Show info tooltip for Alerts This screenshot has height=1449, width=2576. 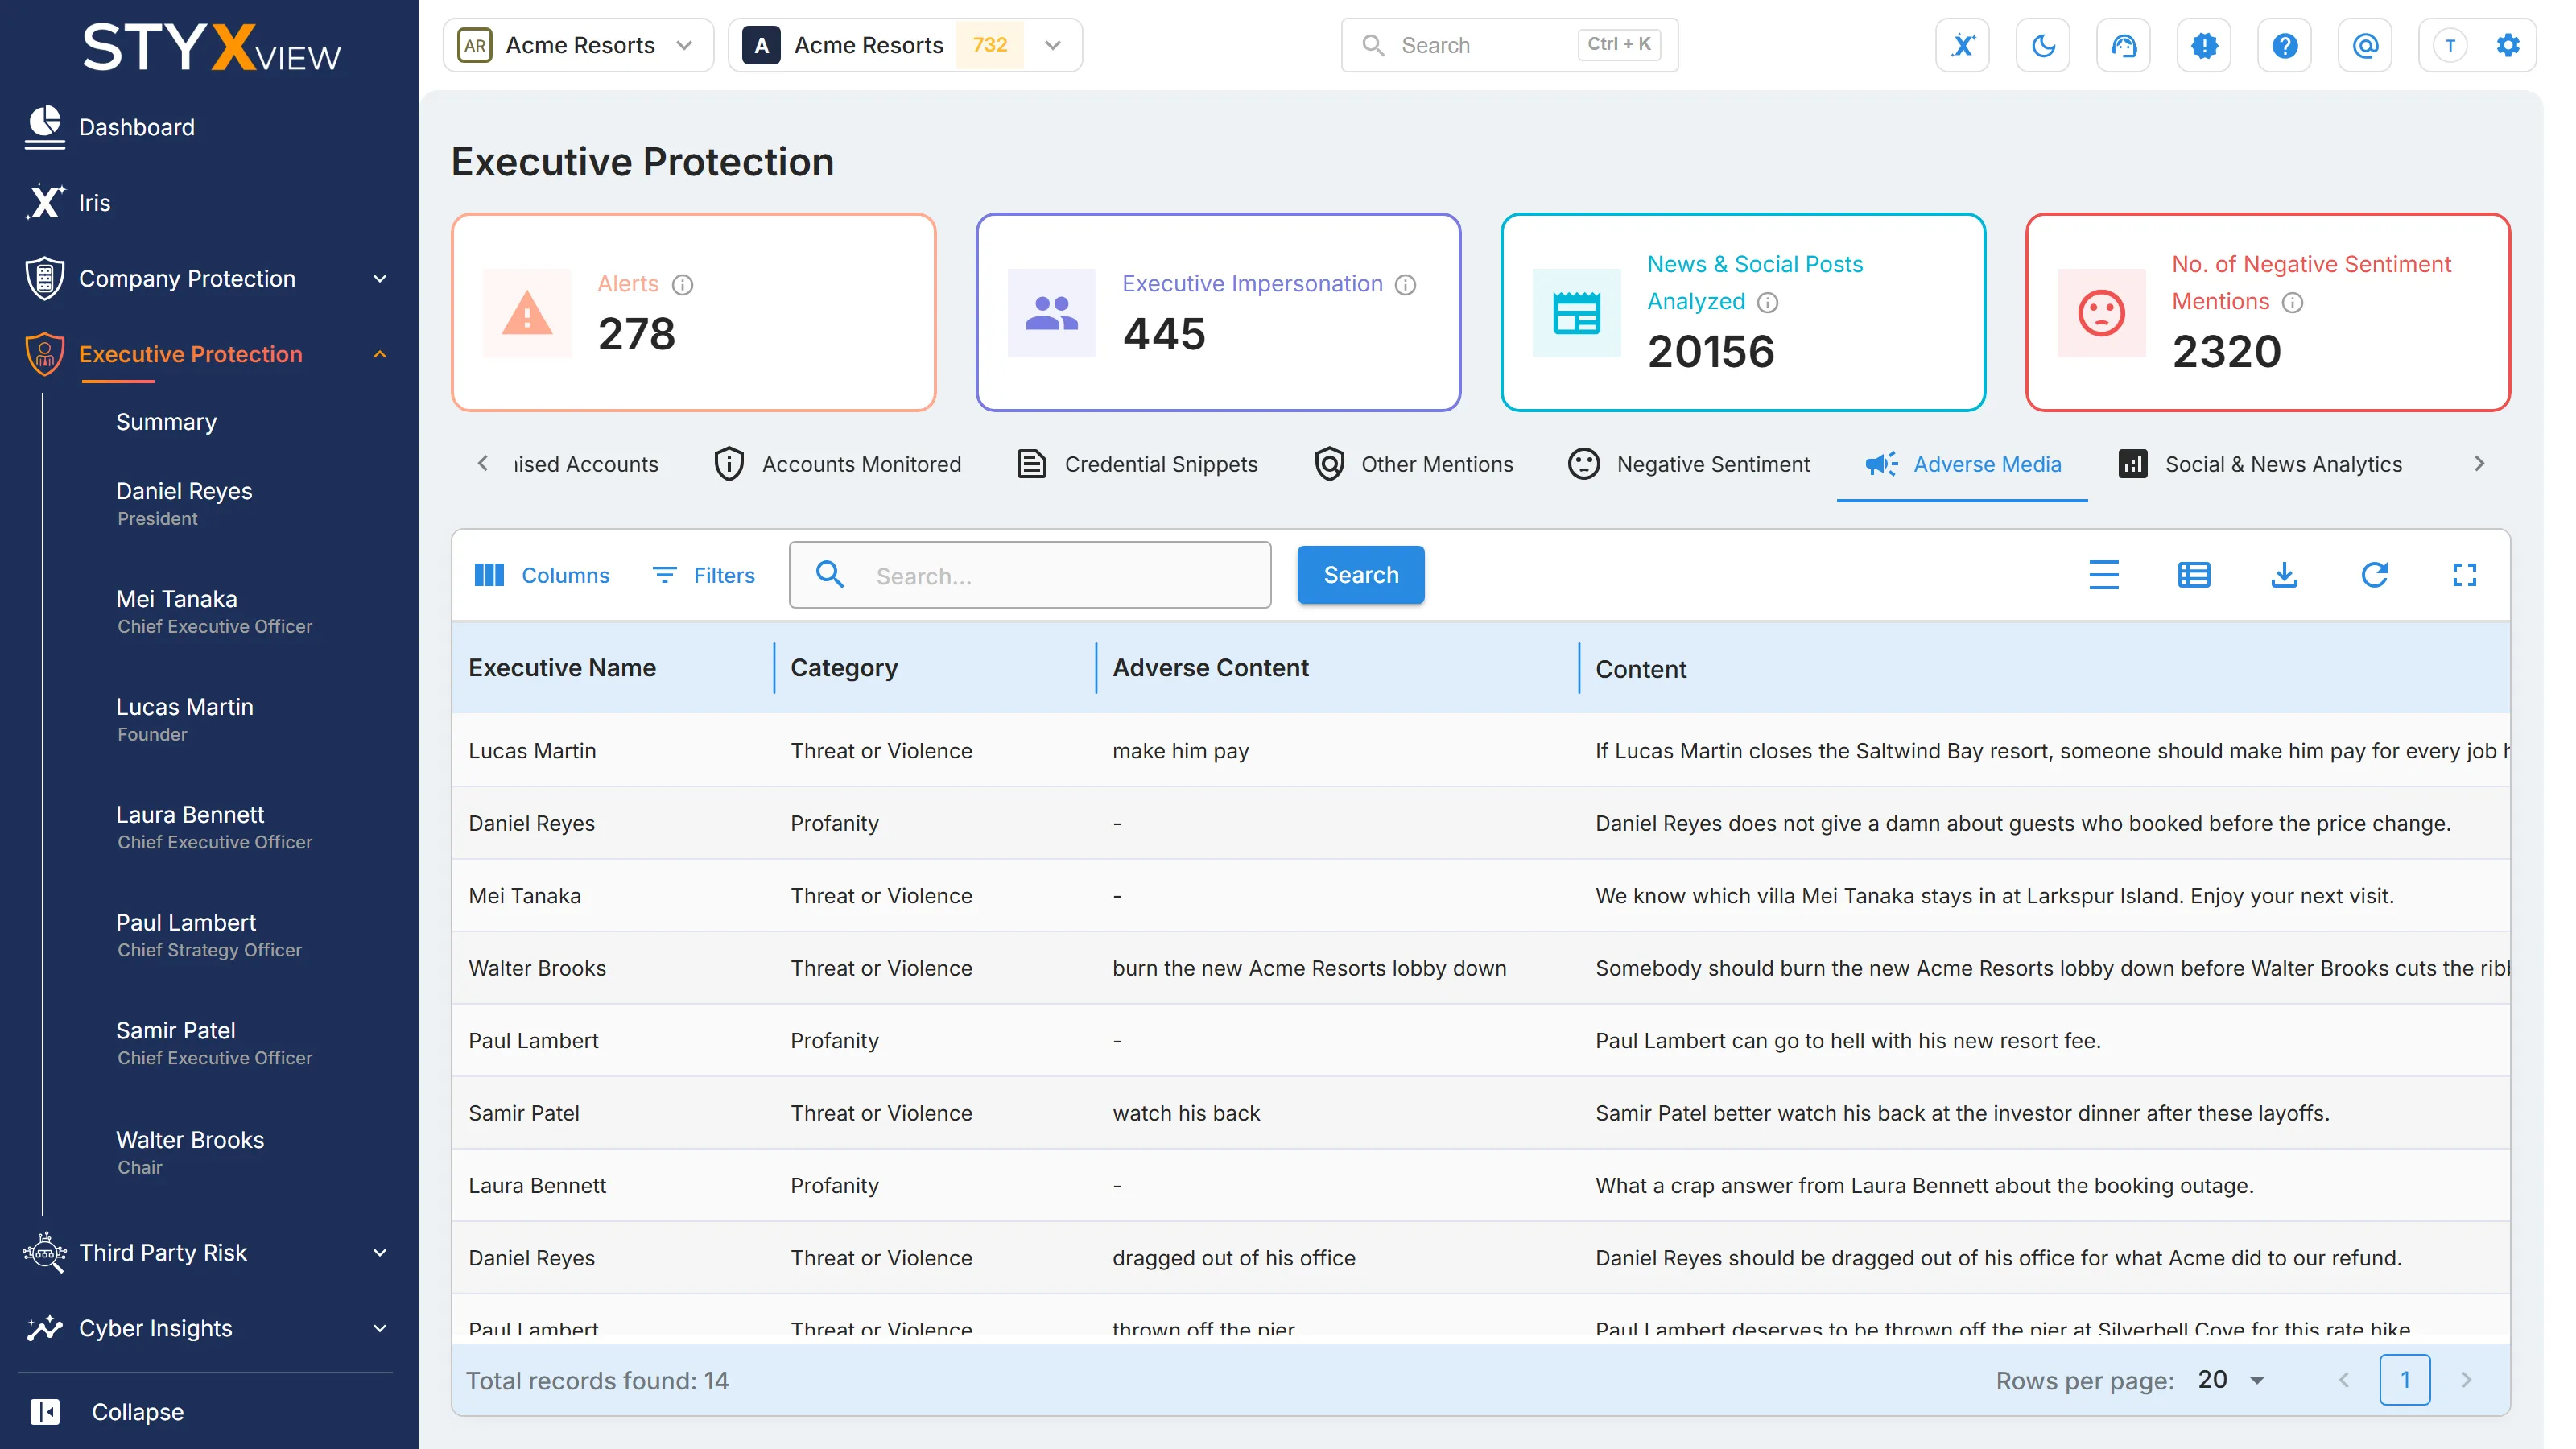click(x=683, y=285)
